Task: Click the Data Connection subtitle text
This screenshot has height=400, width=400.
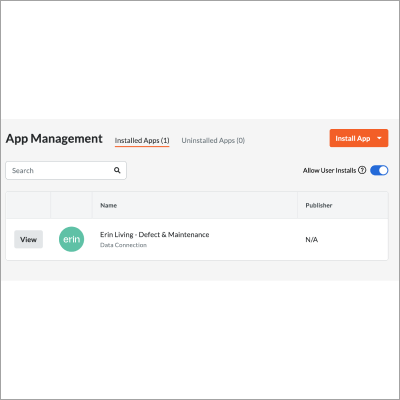Action: coord(123,245)
